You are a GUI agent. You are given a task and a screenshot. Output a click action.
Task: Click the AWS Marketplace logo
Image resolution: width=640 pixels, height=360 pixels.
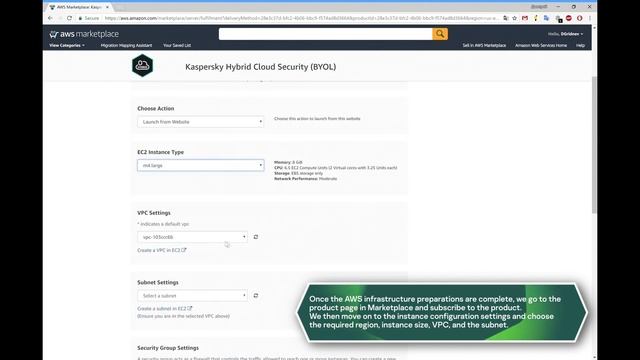point(84,34)
